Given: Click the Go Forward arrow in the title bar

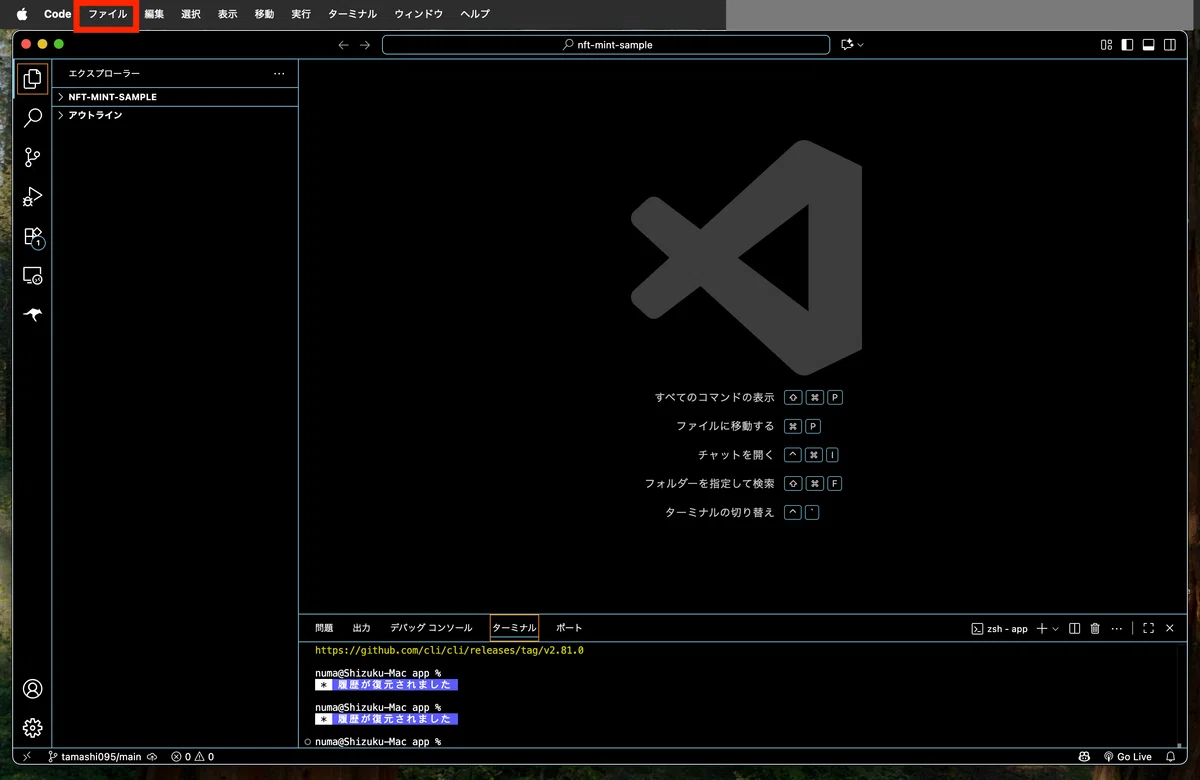Looking at the screenshot, I should (x=365, y=45).
